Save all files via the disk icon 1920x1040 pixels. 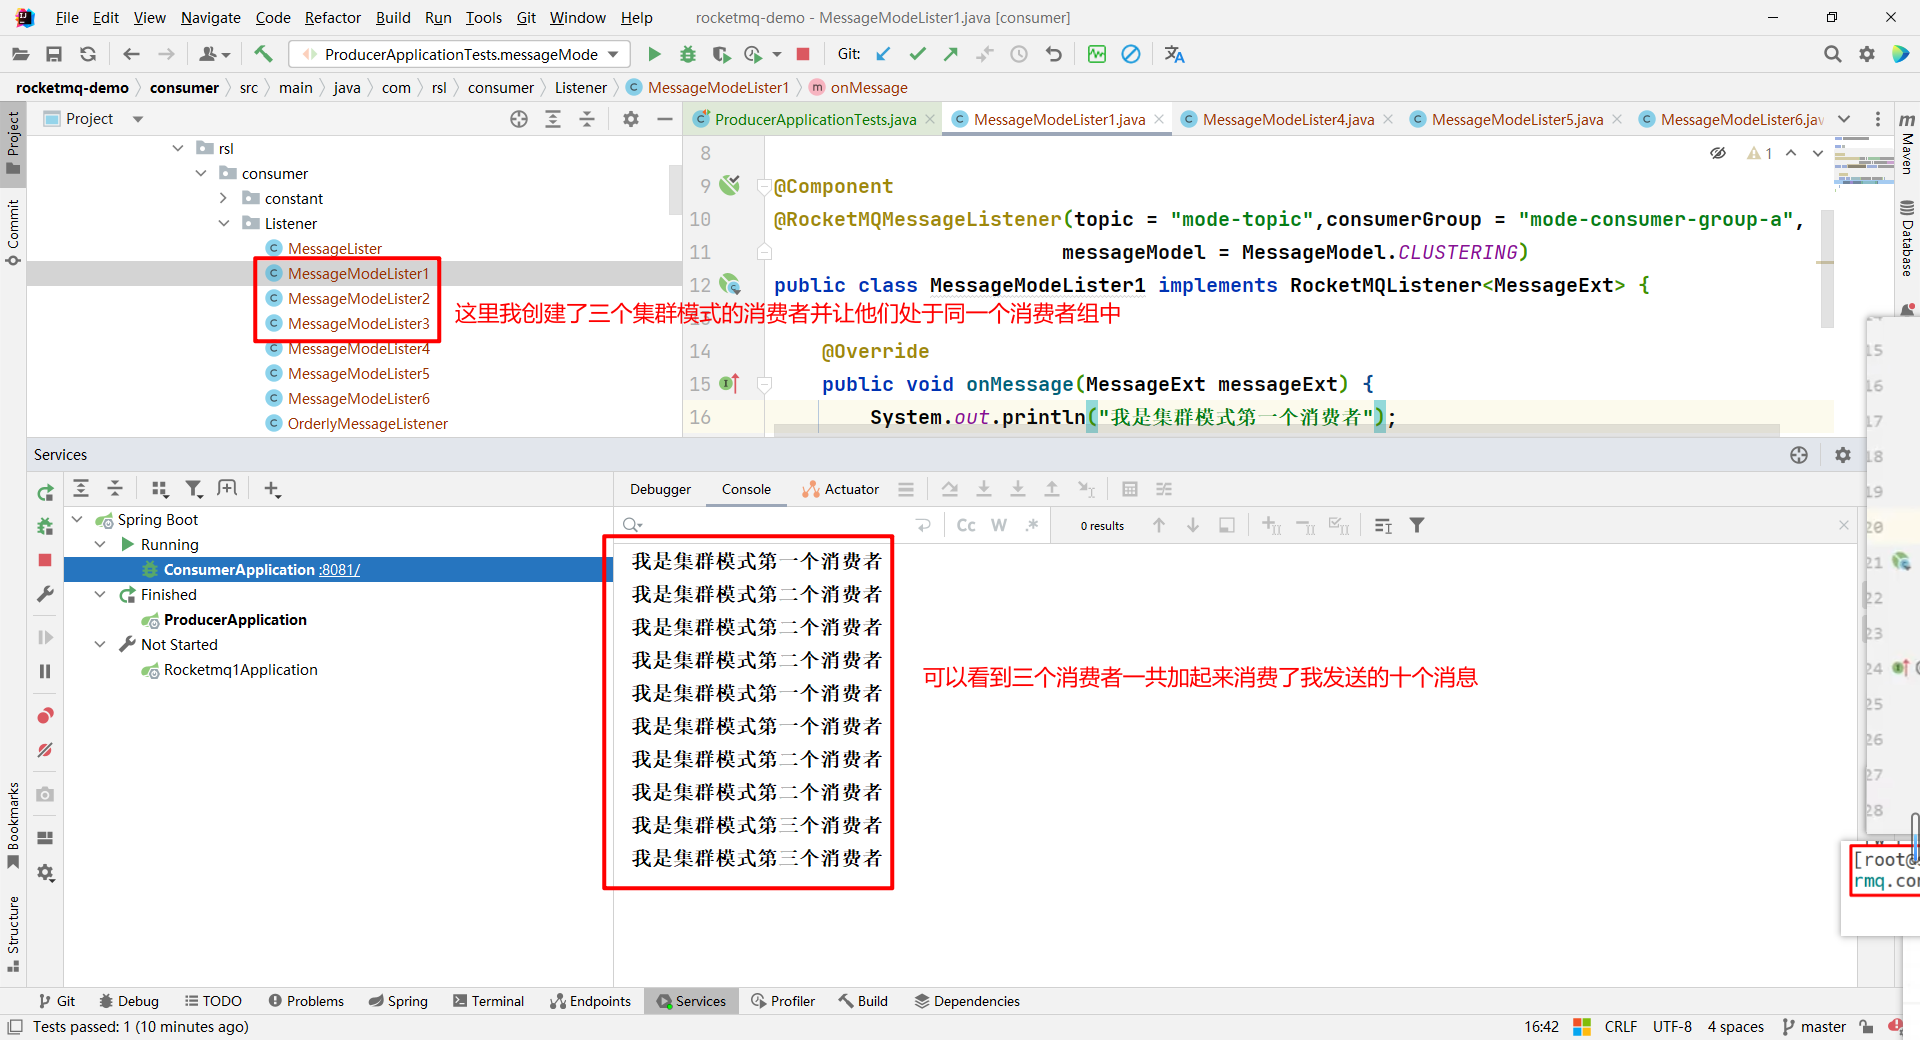click(x=54, y=54)
